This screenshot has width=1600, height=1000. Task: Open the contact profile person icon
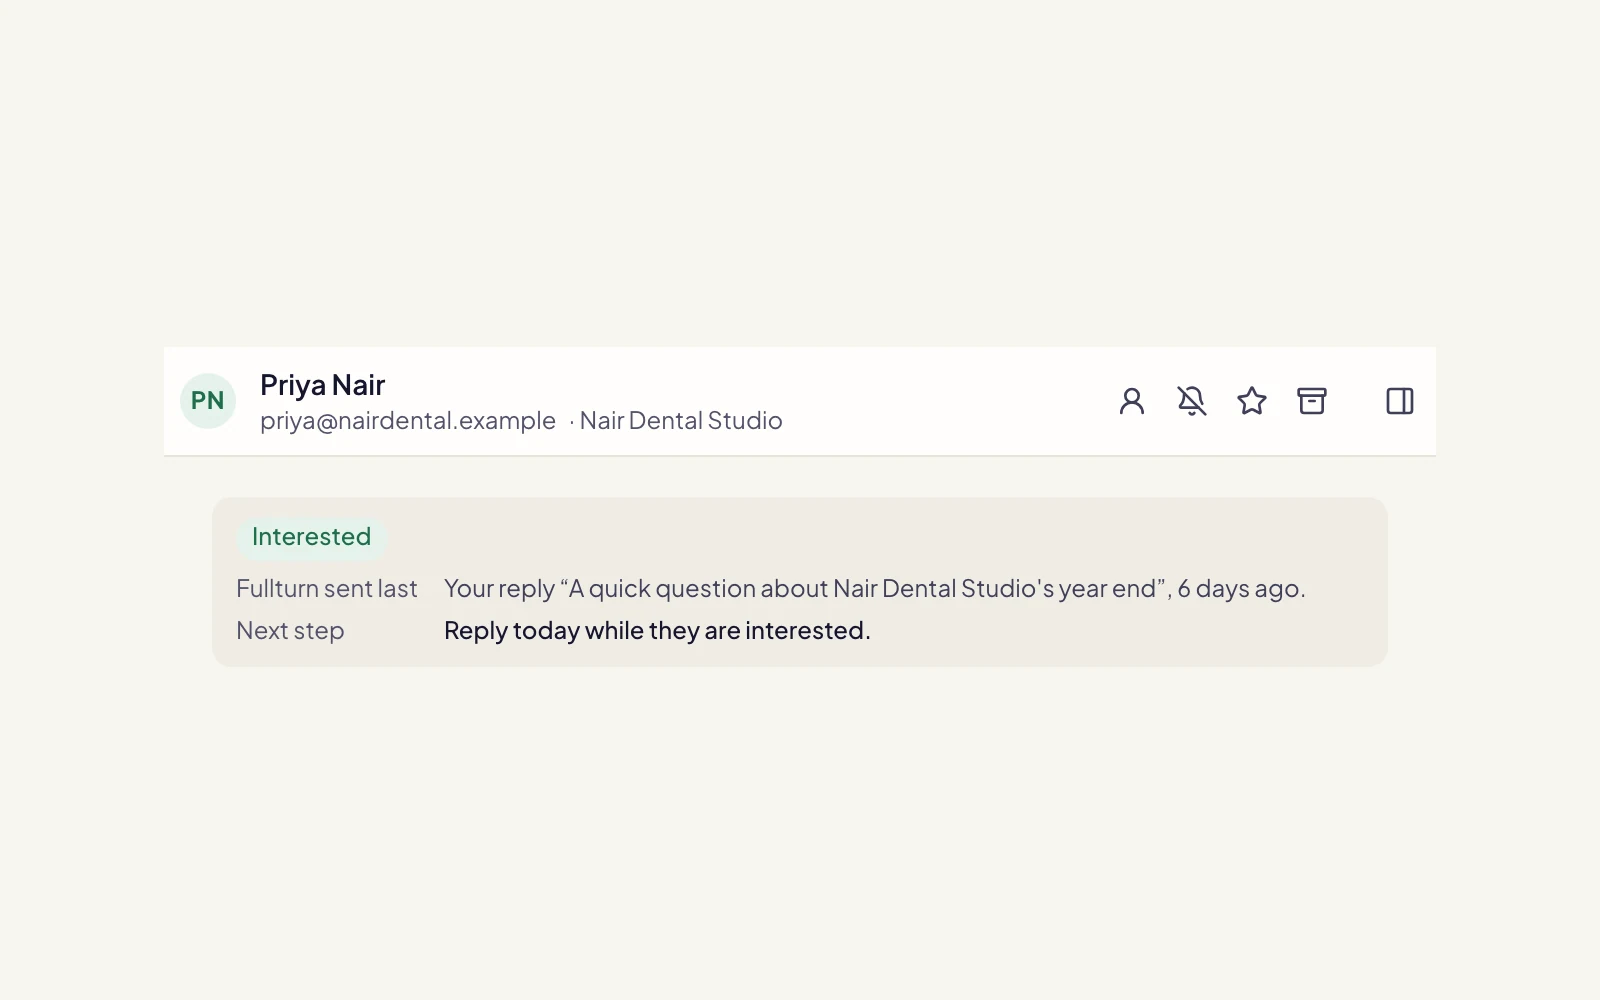pyautogui.click(x=1132, y=401)
